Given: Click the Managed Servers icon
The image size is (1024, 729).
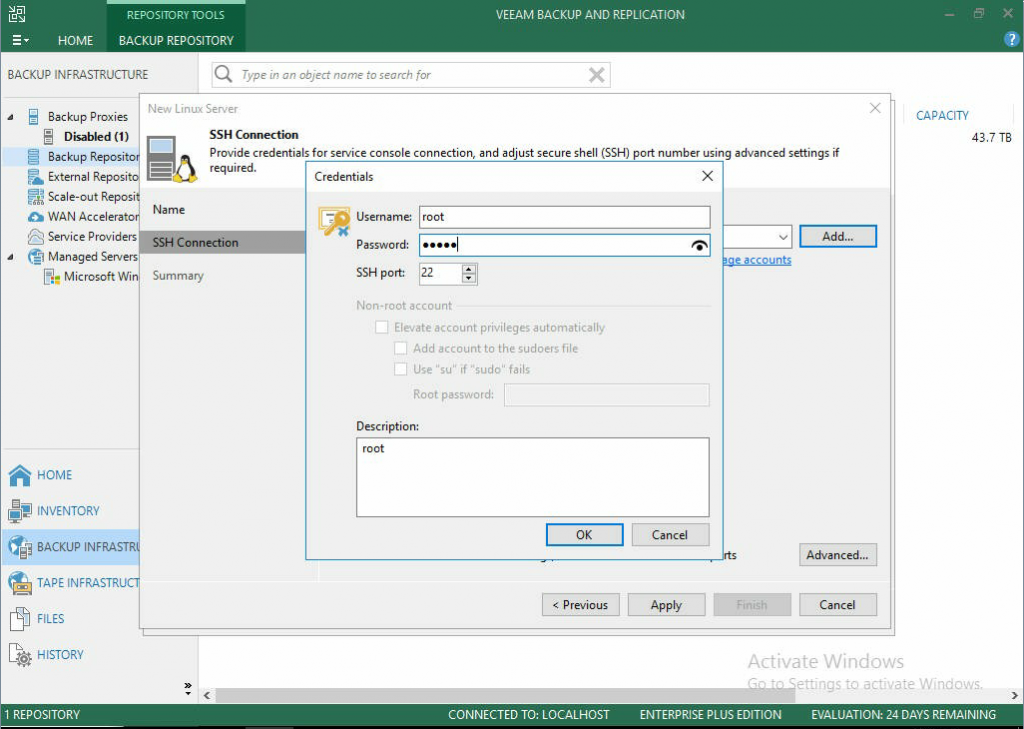Looking at the screenshot, I should [x=36, y=257].
